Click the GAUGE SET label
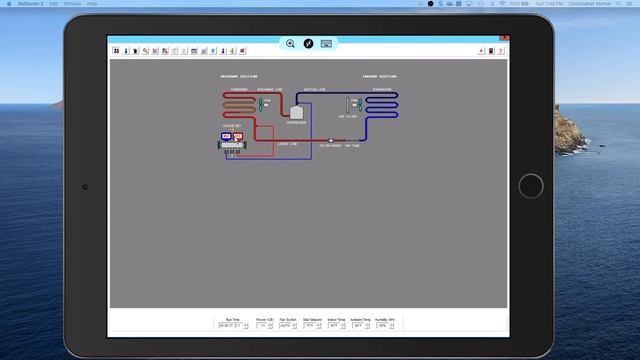The image size is (640, 360). tap(232, 126)
